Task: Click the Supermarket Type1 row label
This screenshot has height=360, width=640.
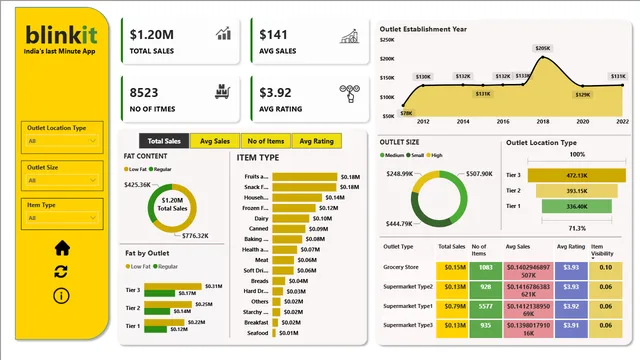Action: click(408, 306)
